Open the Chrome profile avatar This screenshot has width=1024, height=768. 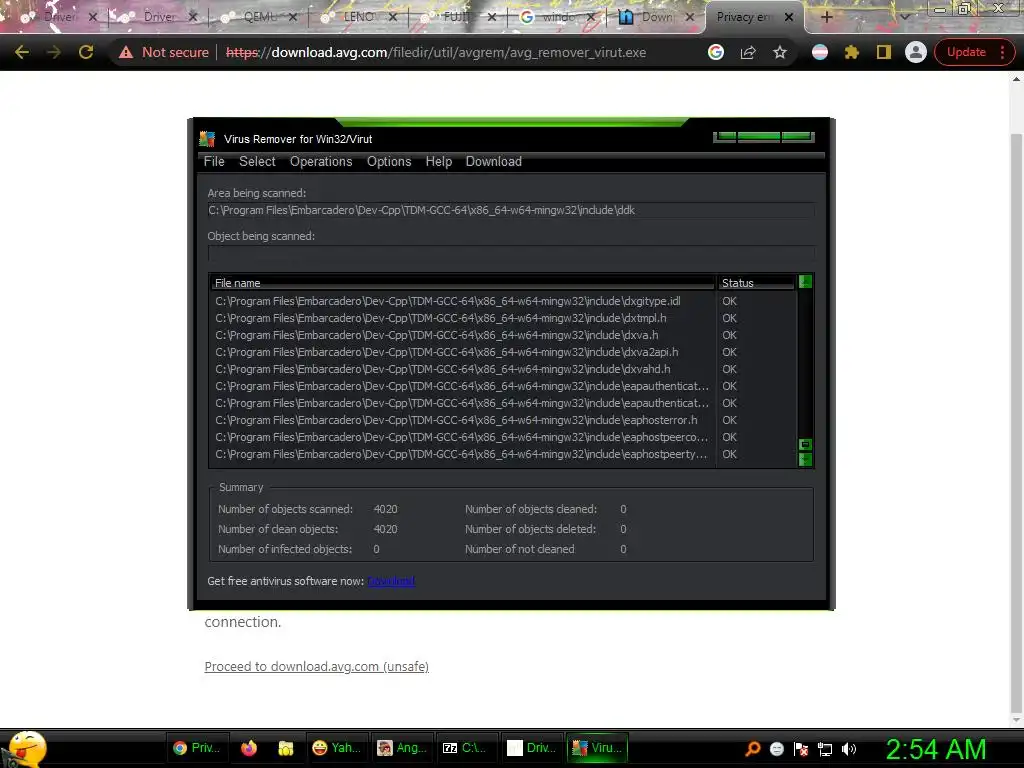[916, 52]
